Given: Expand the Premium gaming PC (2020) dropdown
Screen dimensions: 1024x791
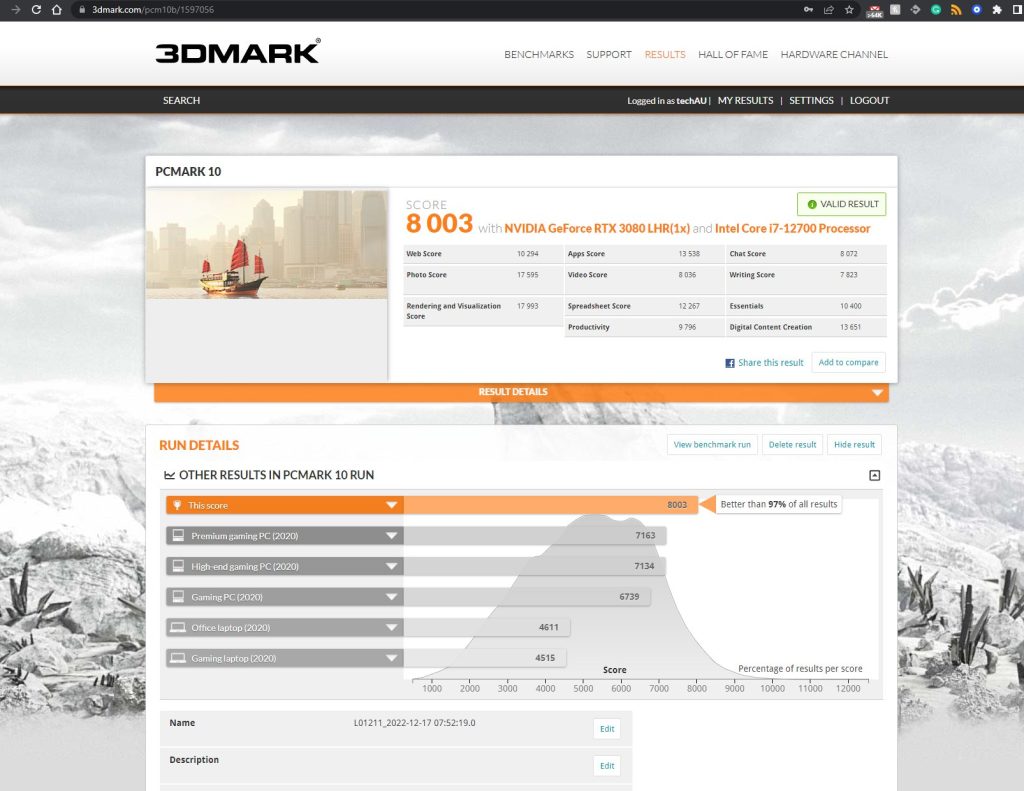Looking at the screenshot, I should point(391,536).
